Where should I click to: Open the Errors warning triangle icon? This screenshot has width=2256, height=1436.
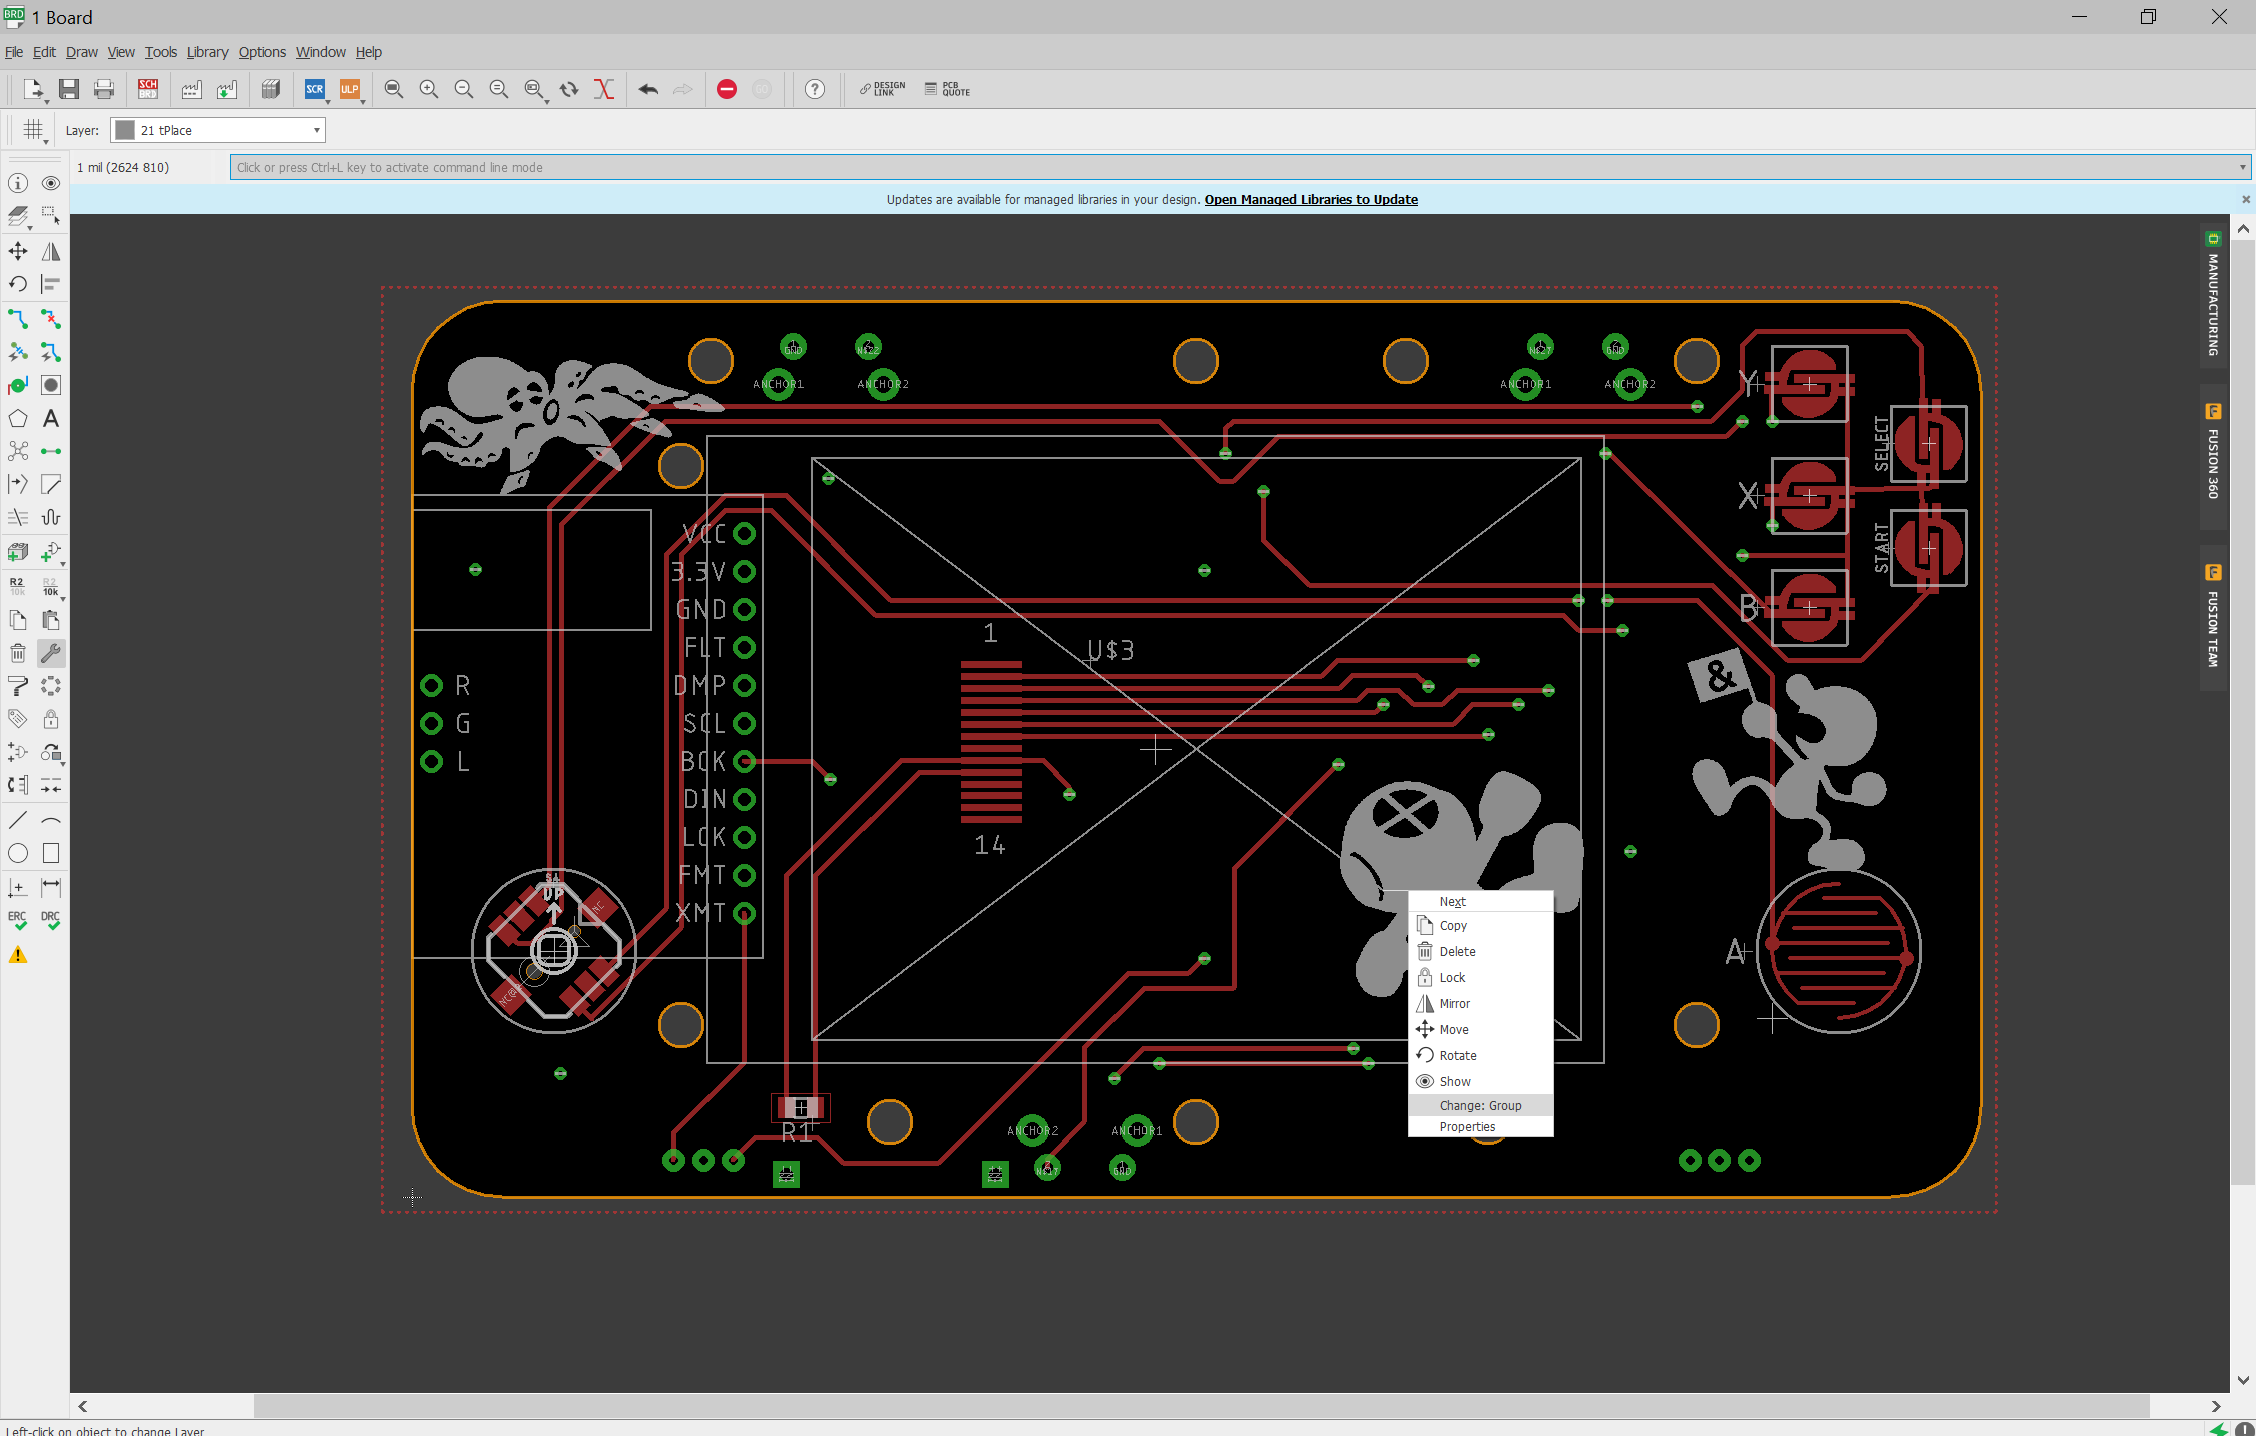[x=18, y=955]
